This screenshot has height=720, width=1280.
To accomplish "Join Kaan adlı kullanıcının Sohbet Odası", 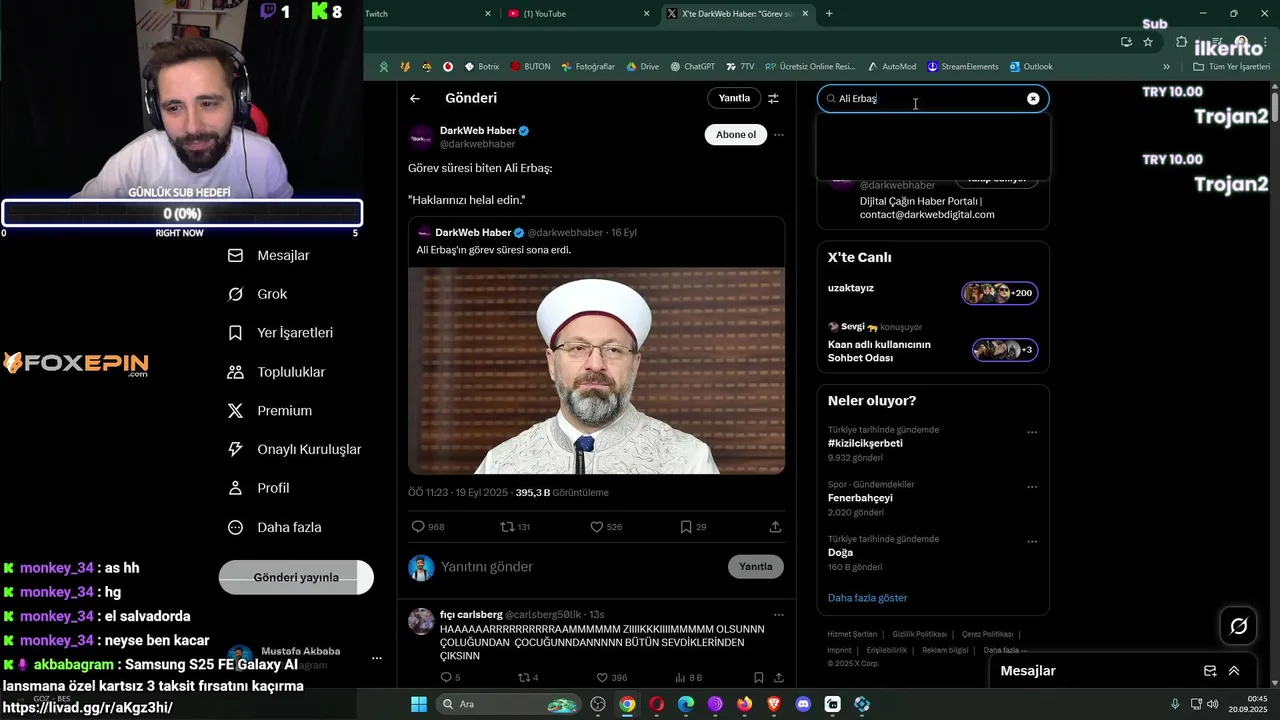I will coord(879,351).
